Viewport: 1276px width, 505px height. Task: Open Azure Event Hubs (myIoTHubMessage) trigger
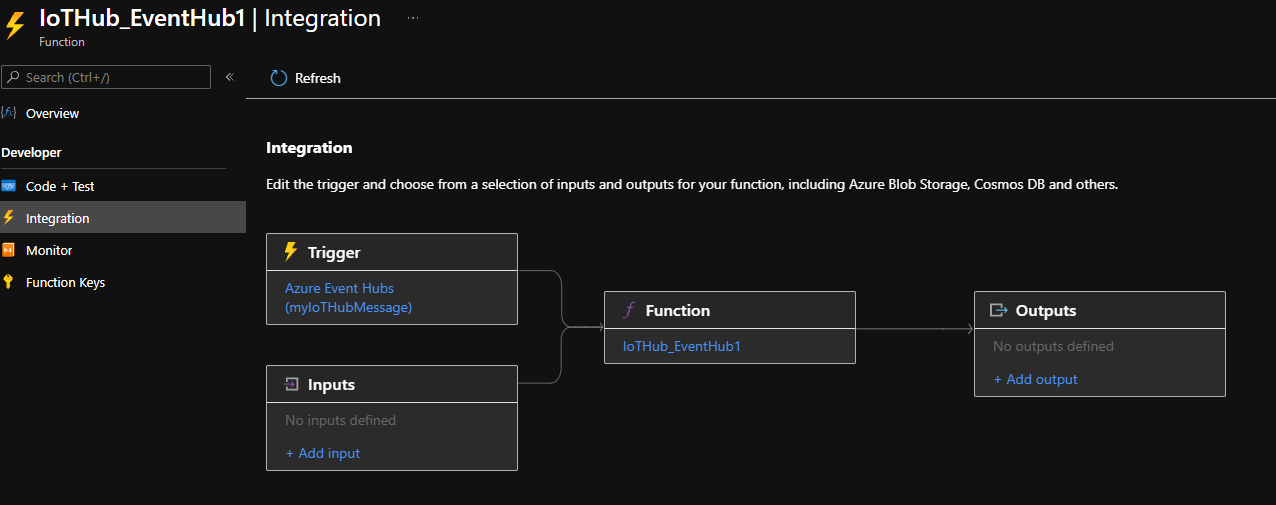coord(348,298)
